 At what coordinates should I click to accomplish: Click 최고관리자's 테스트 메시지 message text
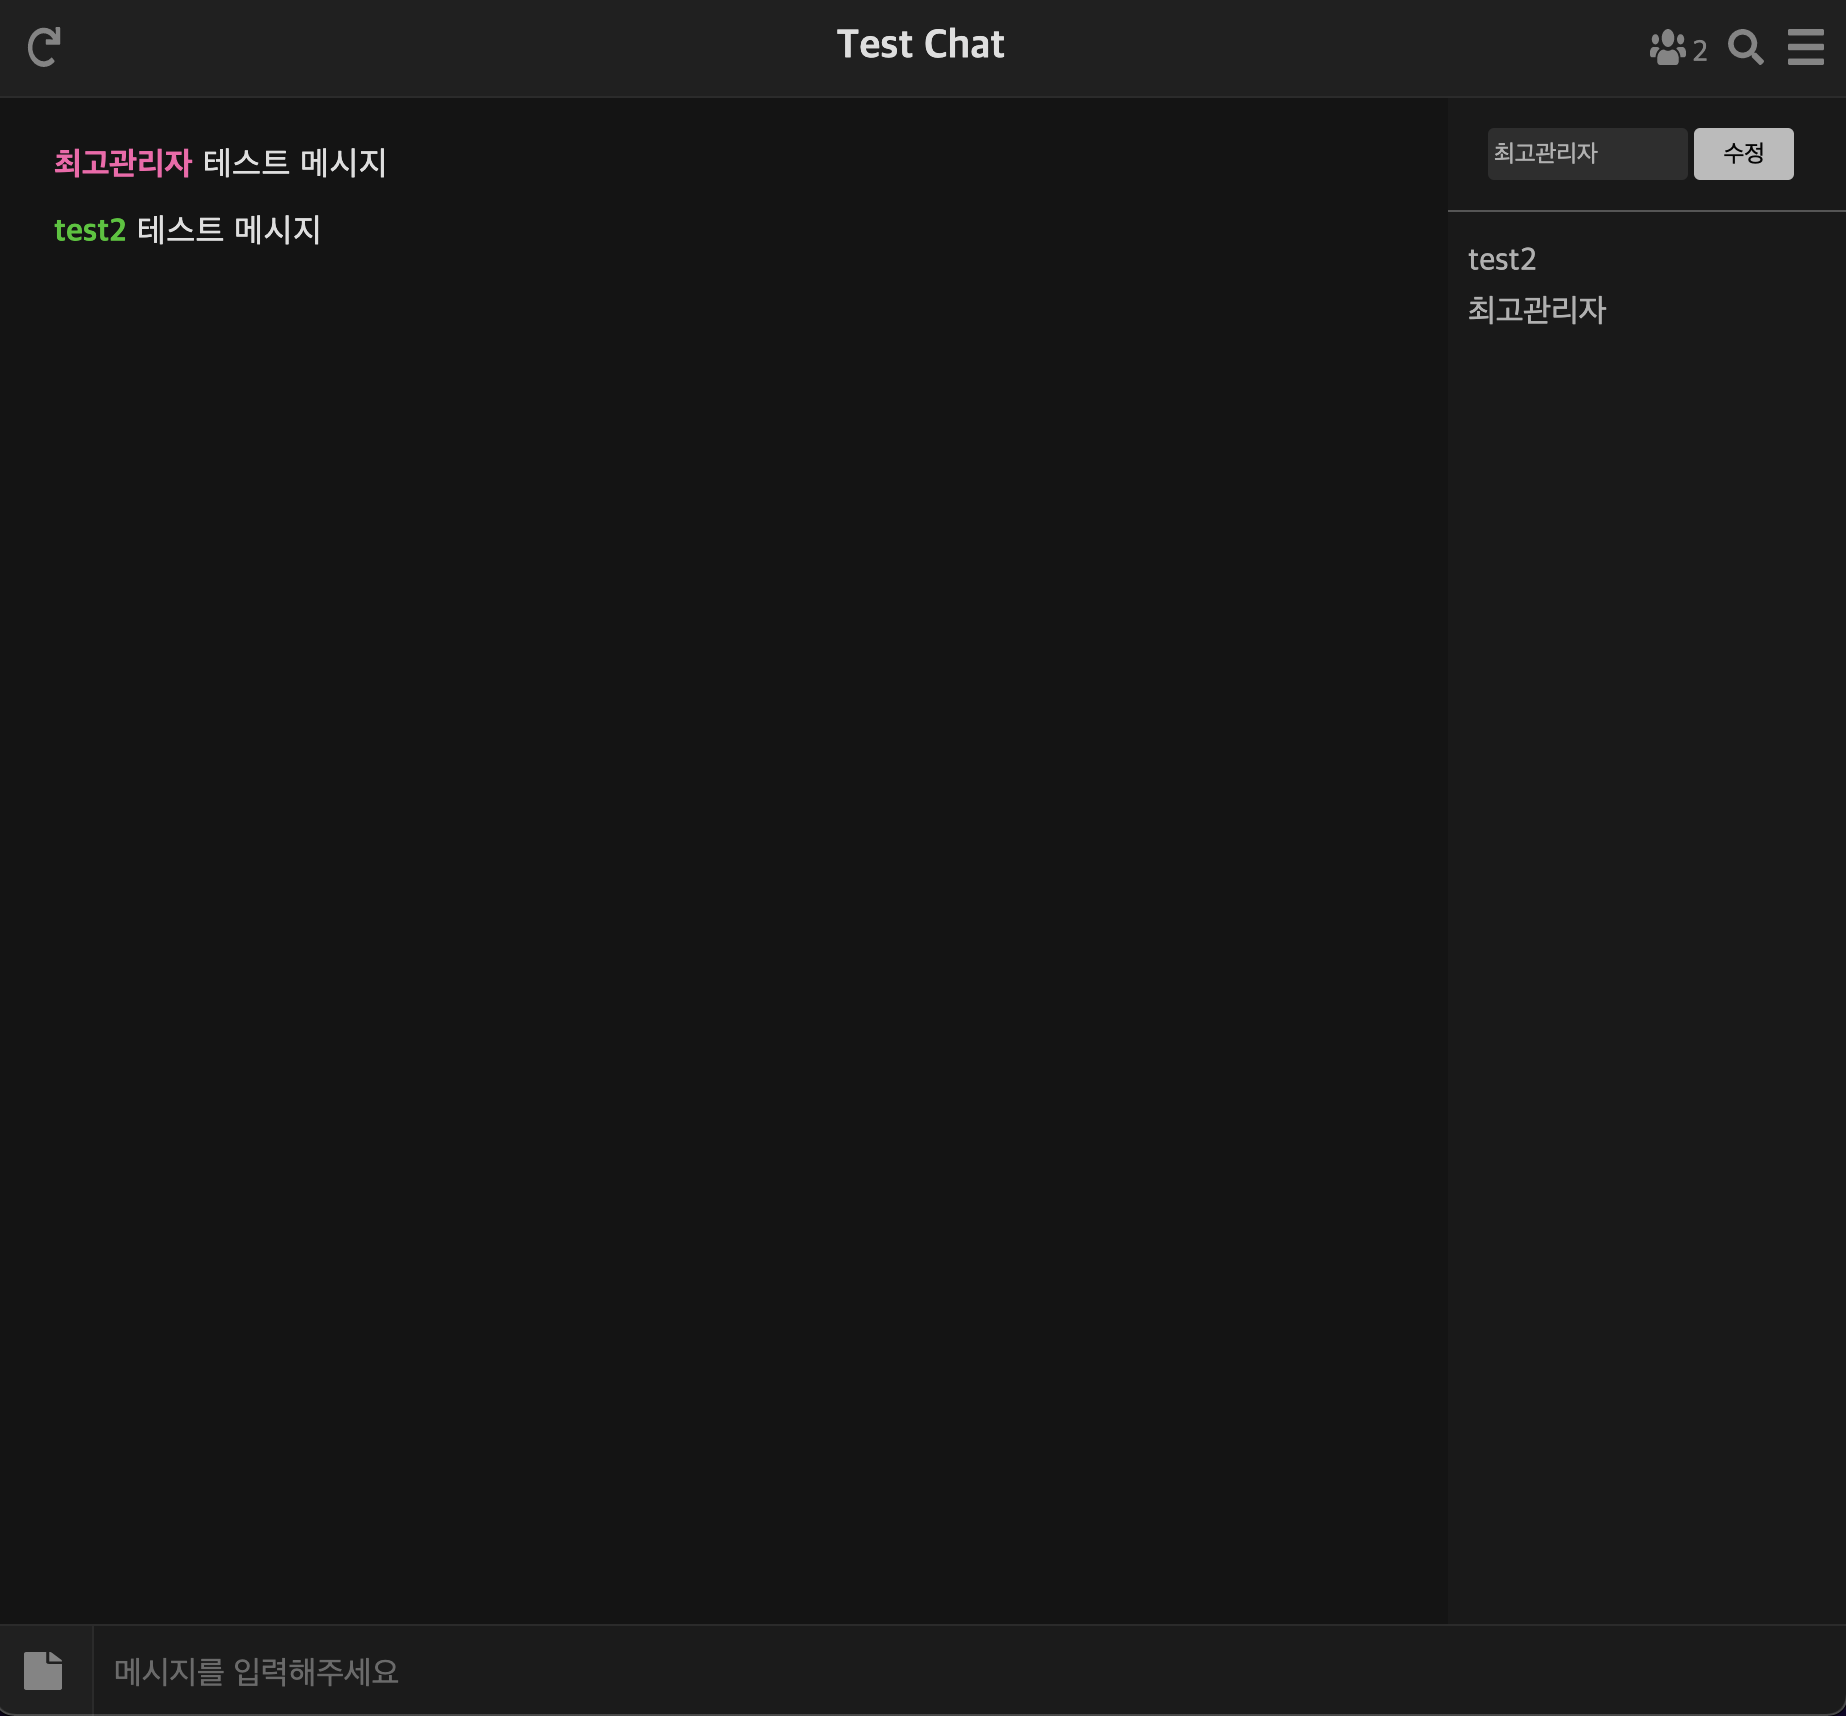(x=295, y=162)
